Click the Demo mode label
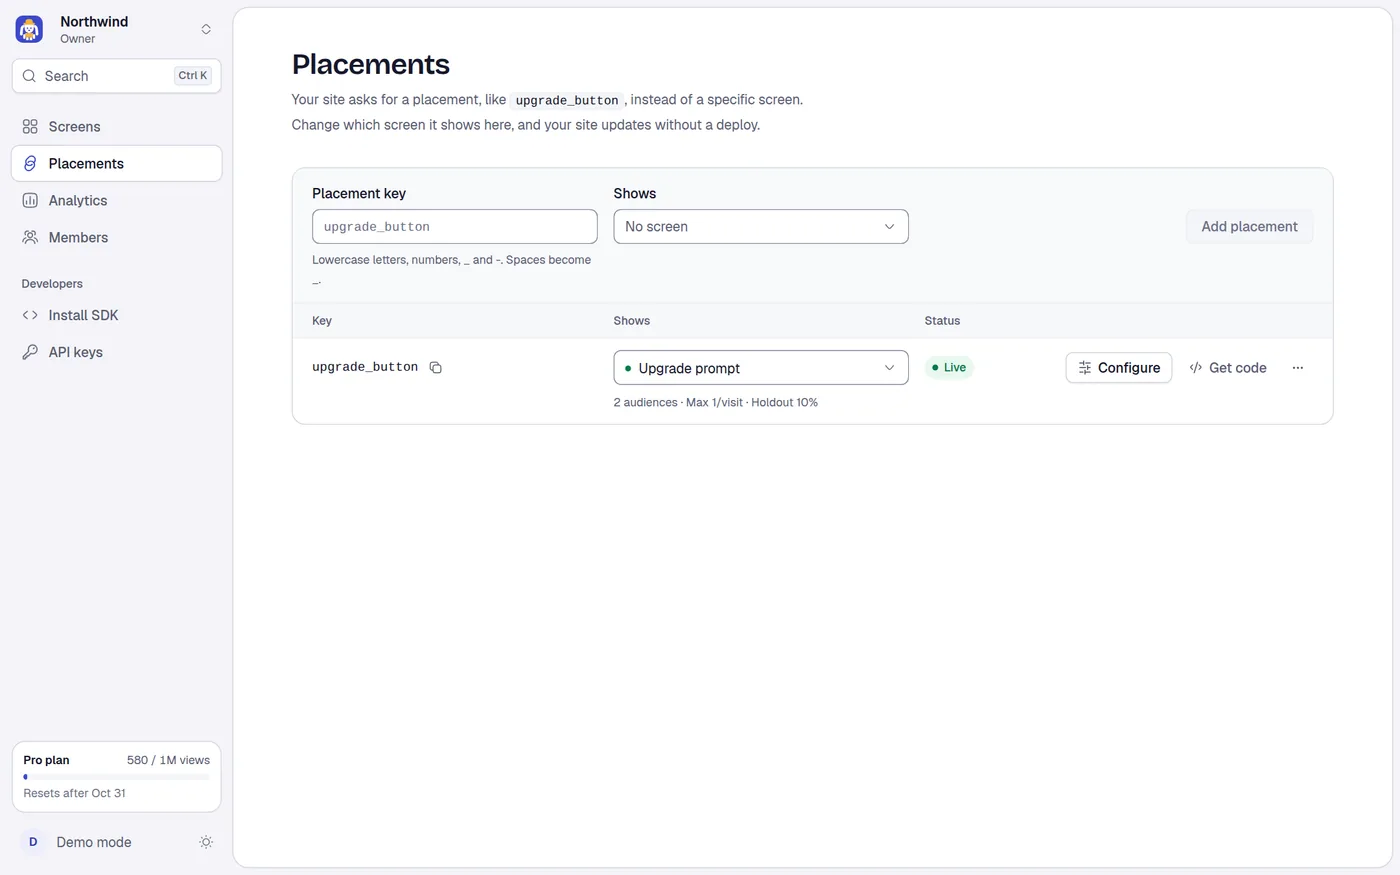Screen dimensions: 1400x875 [x=94, y=842]
